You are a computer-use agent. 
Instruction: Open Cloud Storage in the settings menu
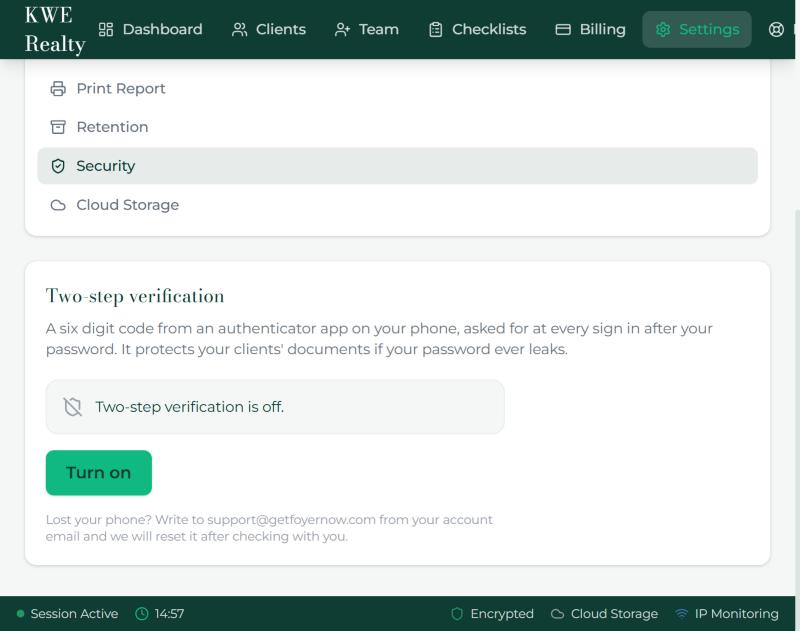[x=397, y=205]
